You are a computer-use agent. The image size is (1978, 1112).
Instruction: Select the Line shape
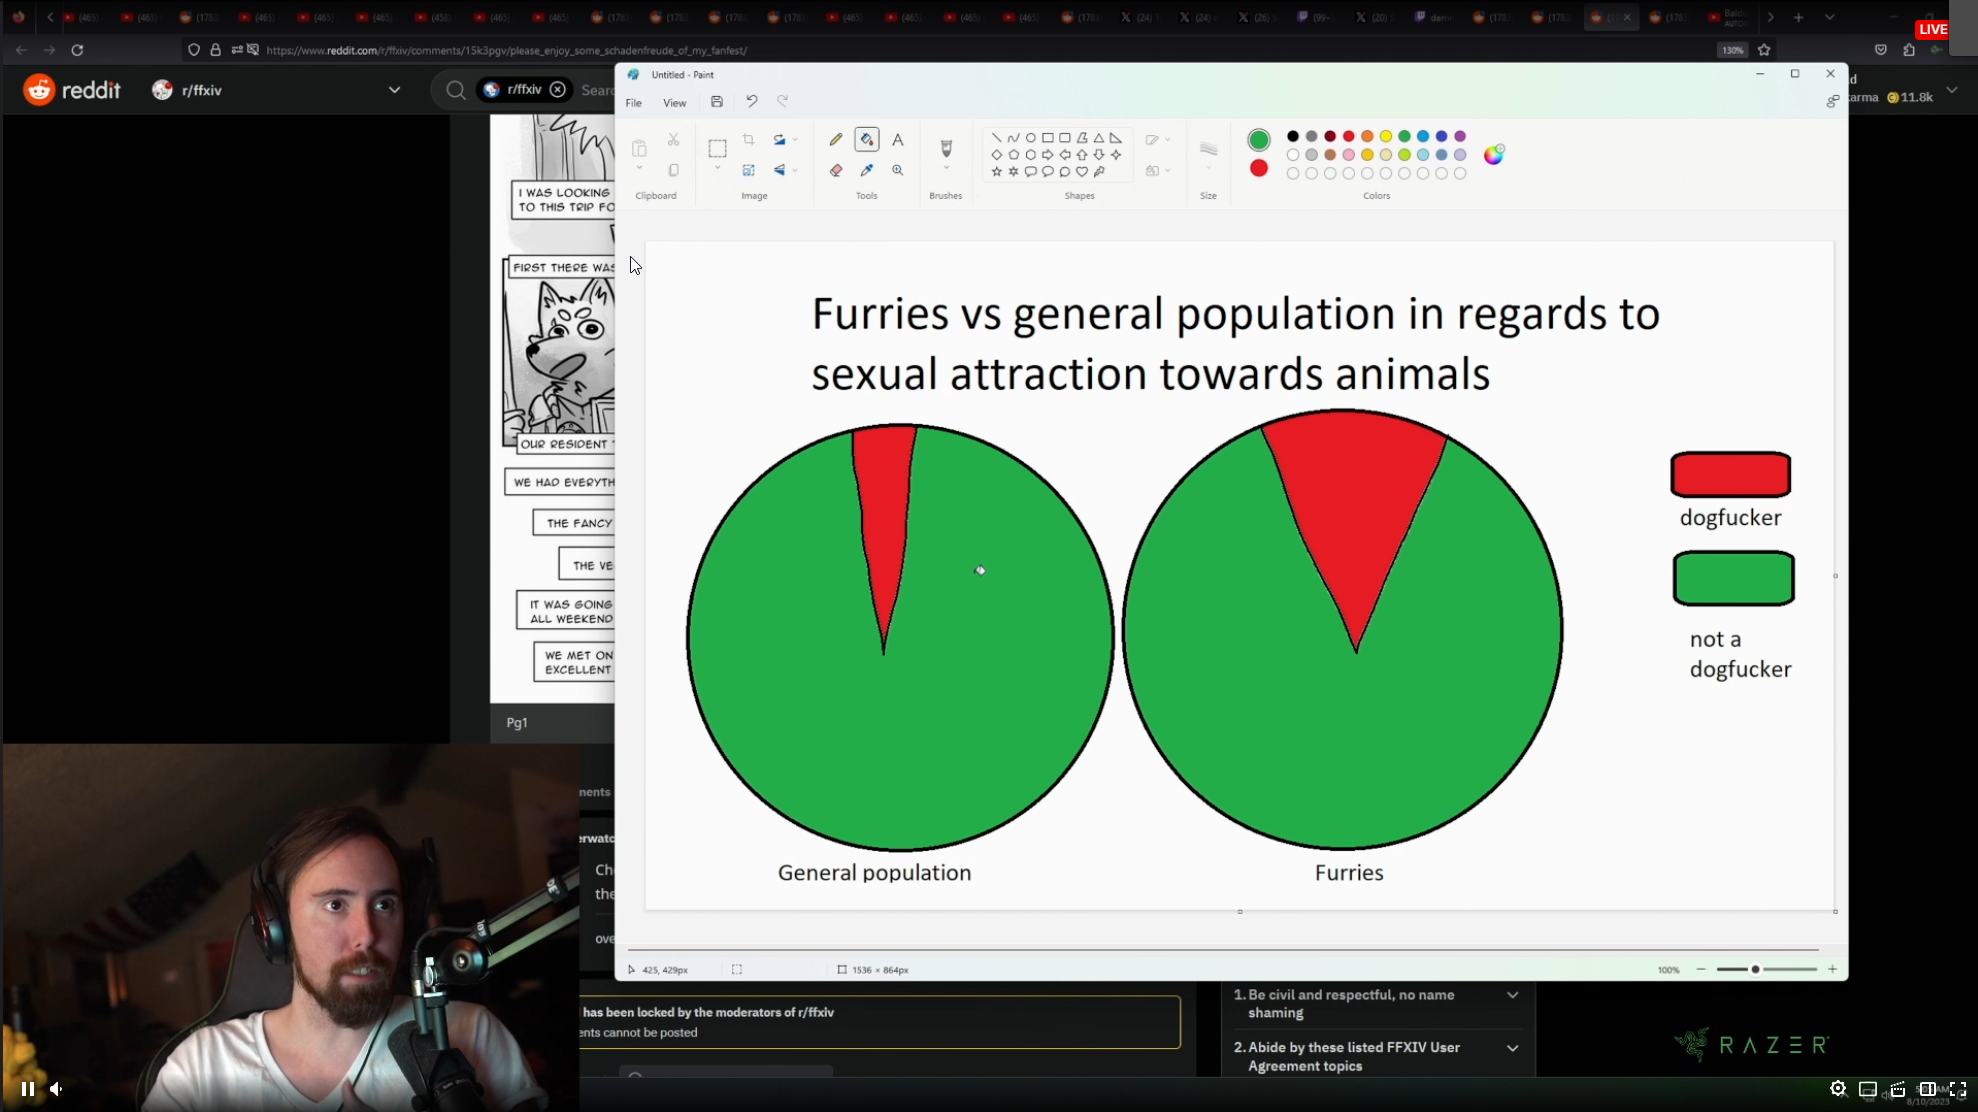[x=996, y=138]
